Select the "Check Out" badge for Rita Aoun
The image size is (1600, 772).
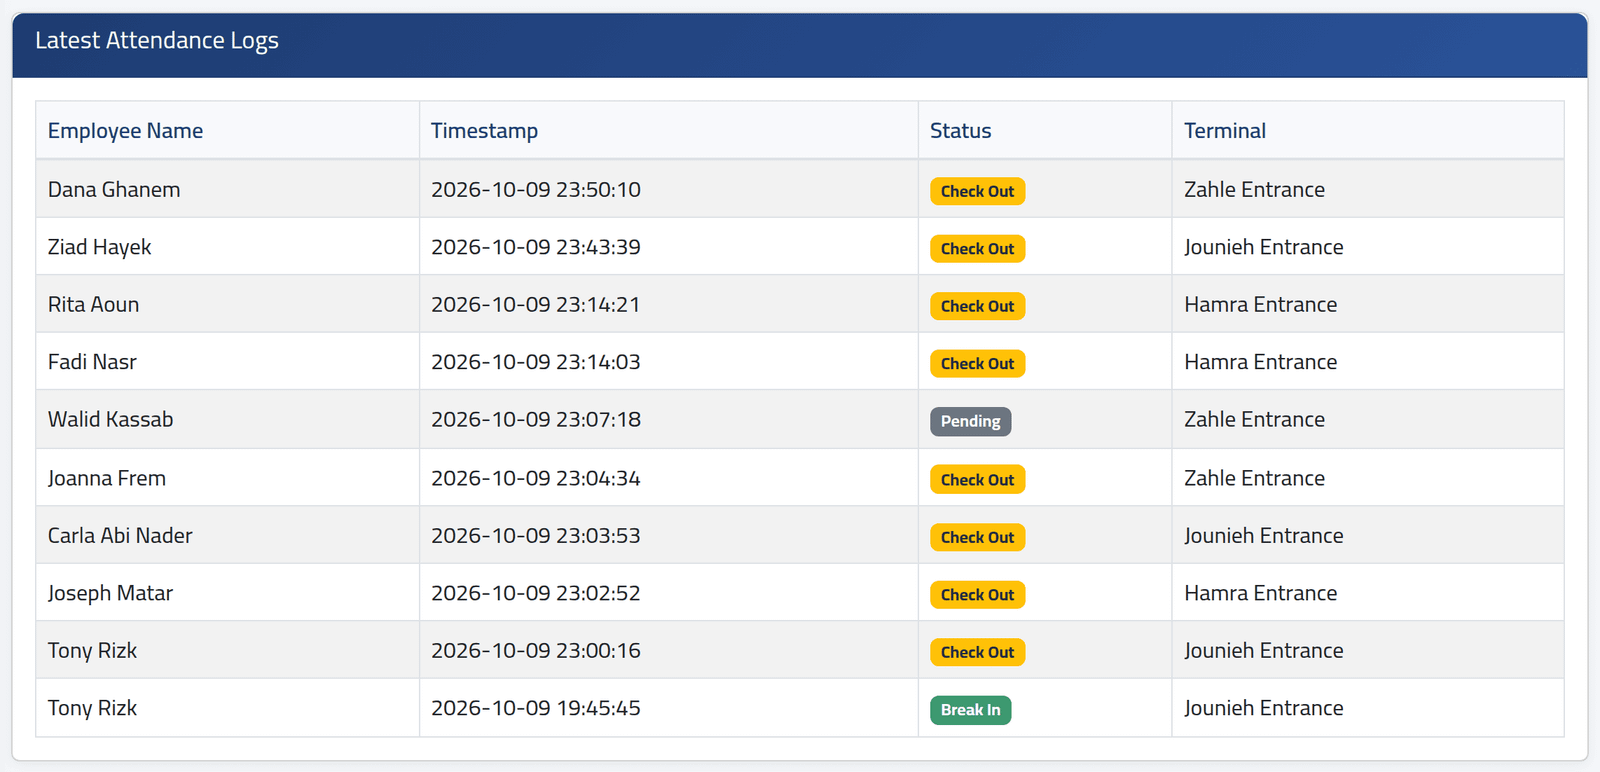977,306
